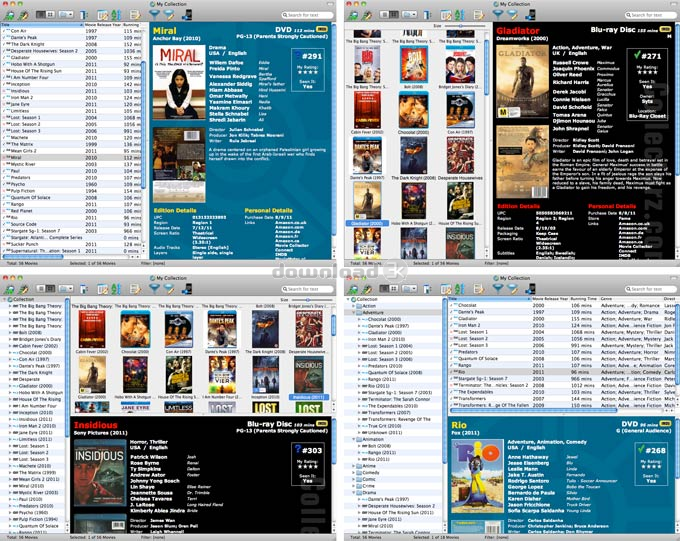680x541 pixels.
Task: Click Title column header in top-left window
Action: point(42,25)
